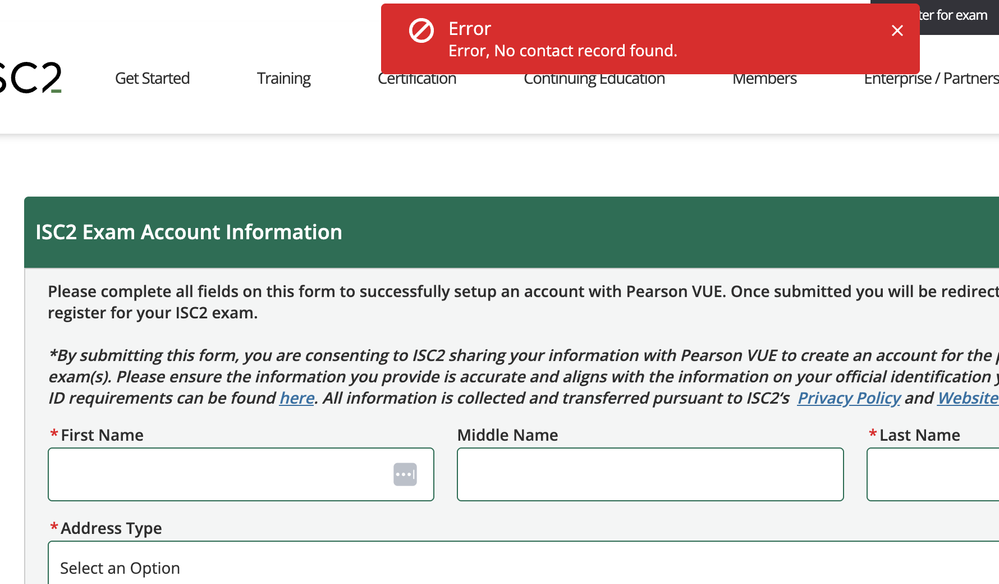Follow the Website link after Privacy Policy
This screenshot has width=999, height=584.
[x=967, y=398]
